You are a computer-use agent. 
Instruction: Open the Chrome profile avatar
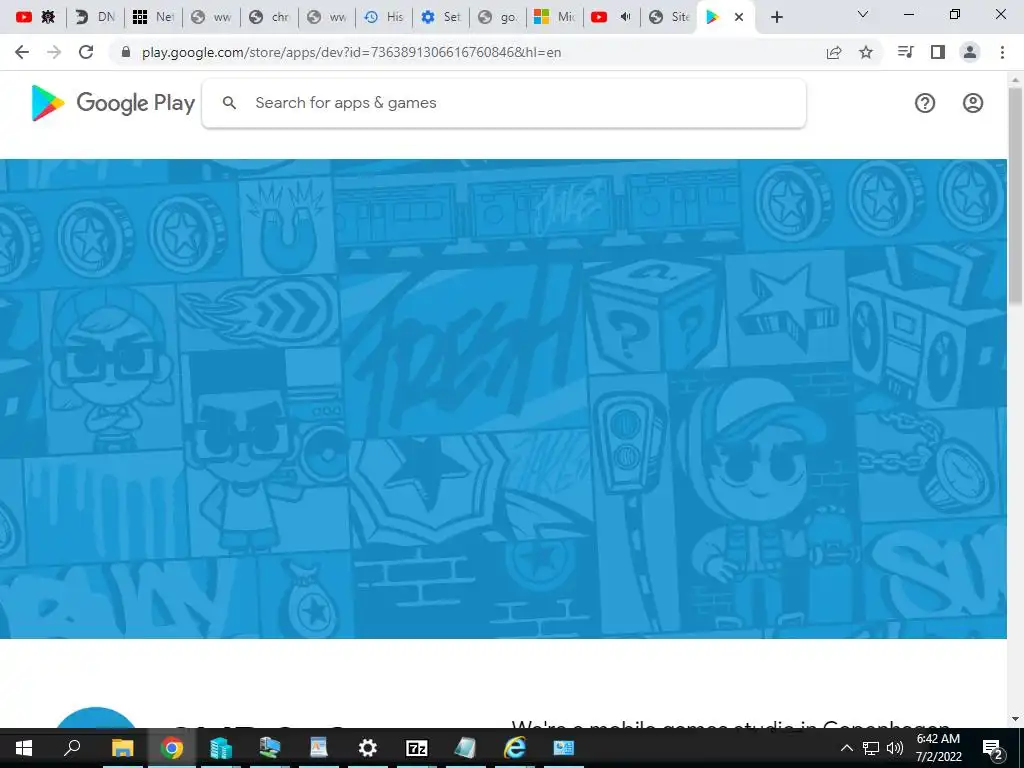click(x=970, y=52)
